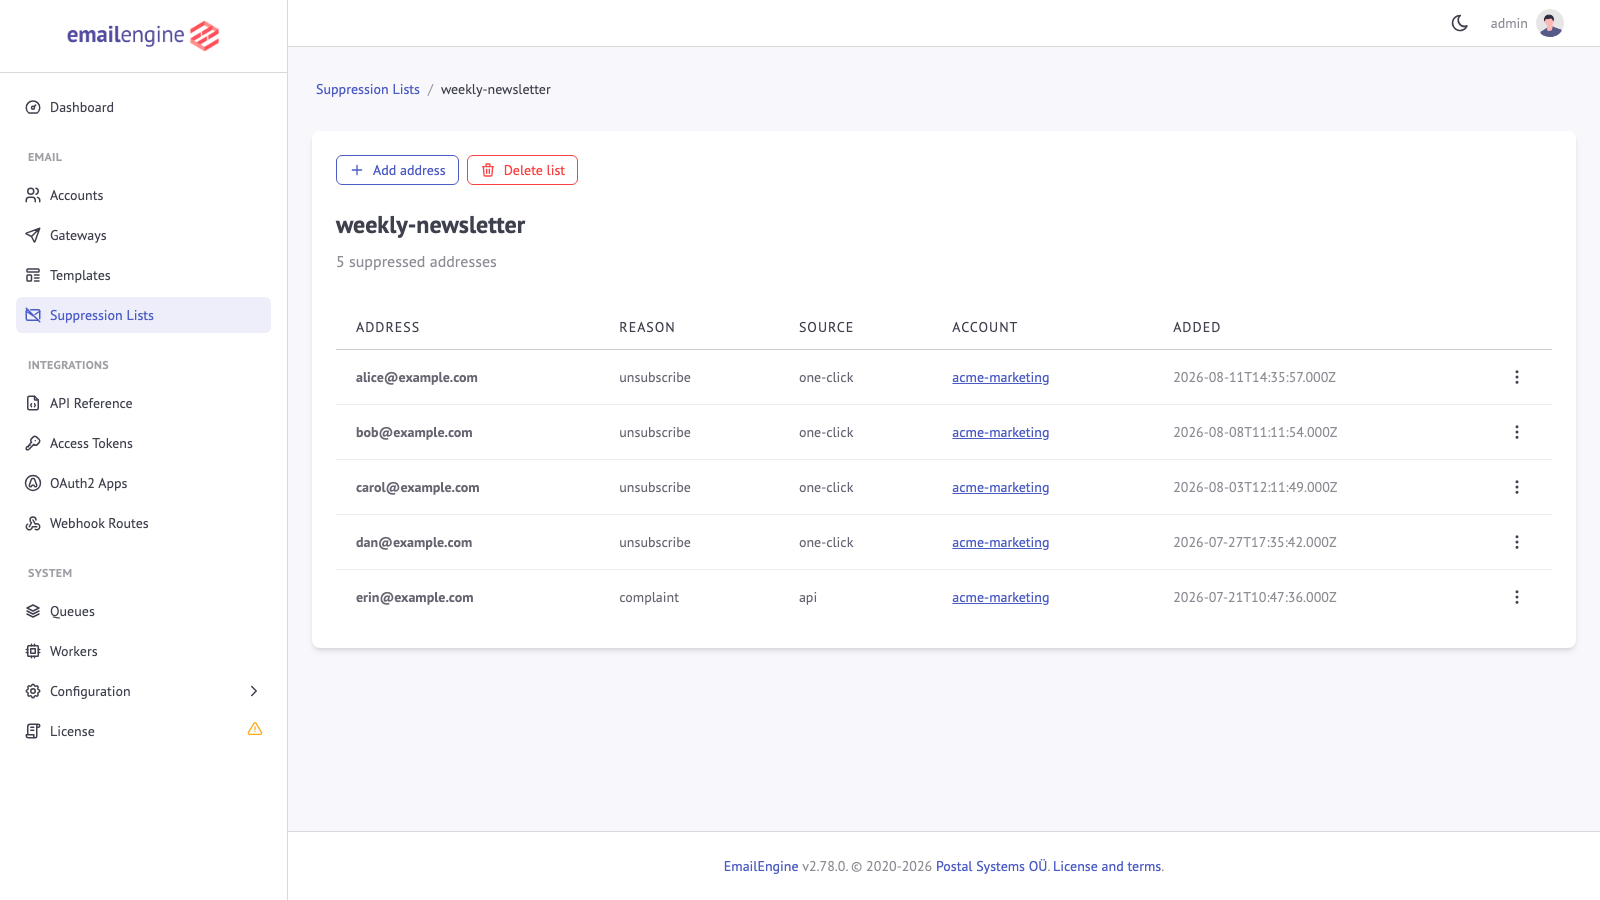The width and height of the screenshot is (1600, 900).
Task: Open actions menu for carol@example.com
Action: point(1517,487)
